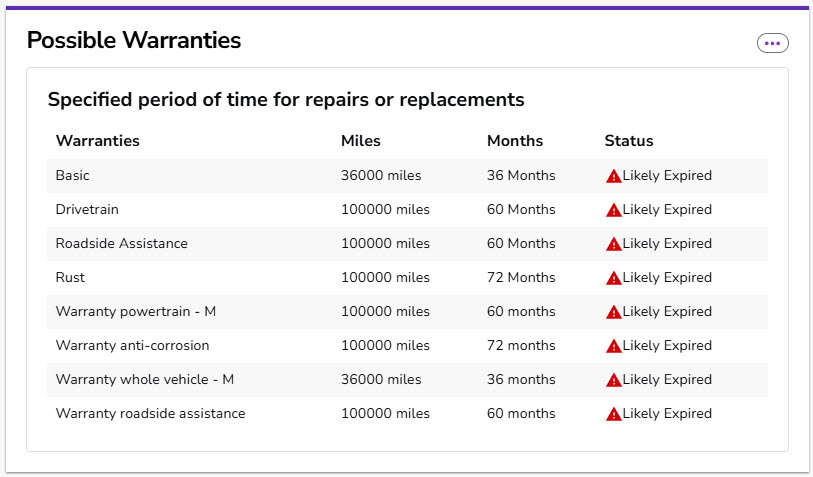This screenshot has height=477, width=813.
Task: Click the 36000 miles value in Basic row
Action: coord(380,176)
